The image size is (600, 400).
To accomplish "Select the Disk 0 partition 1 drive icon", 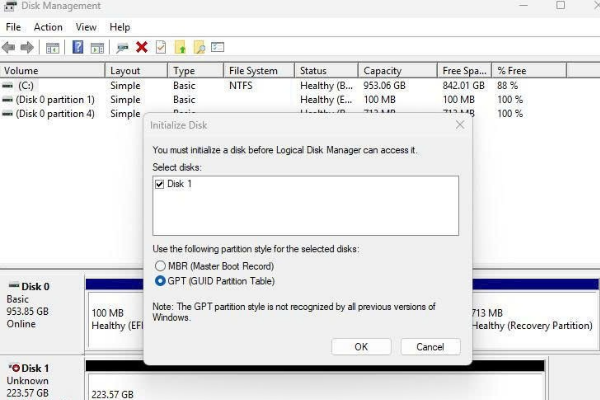I will coord(7,100).
